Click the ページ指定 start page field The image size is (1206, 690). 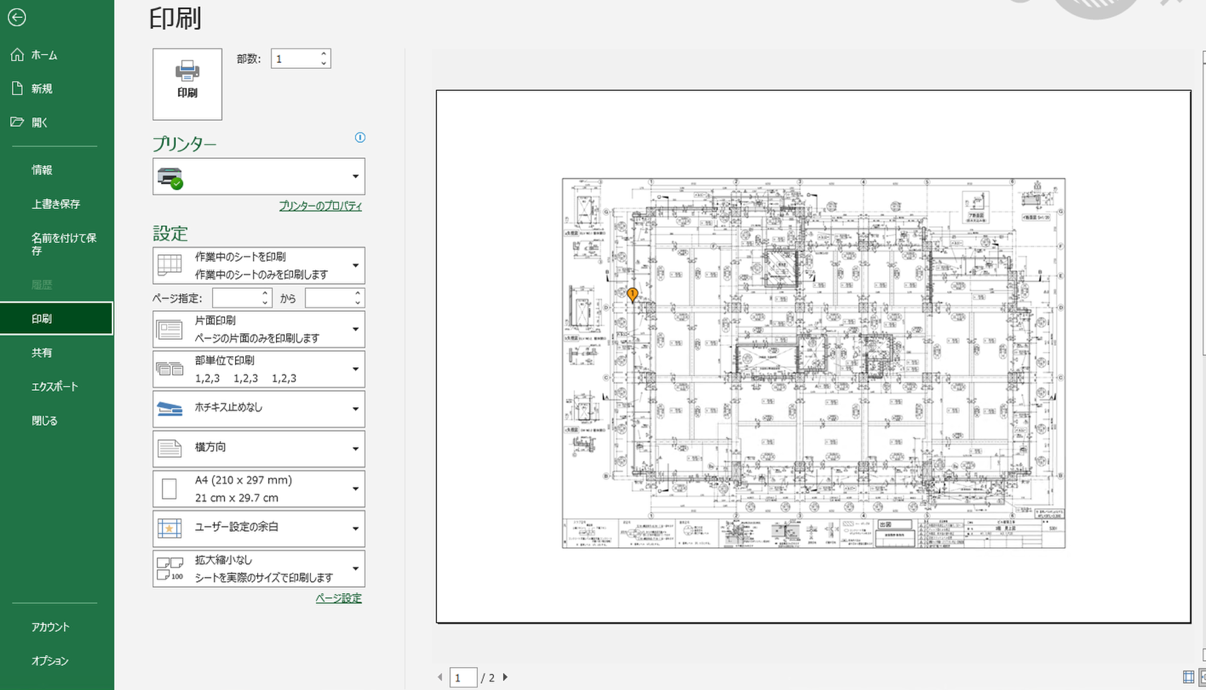[236, 298]
